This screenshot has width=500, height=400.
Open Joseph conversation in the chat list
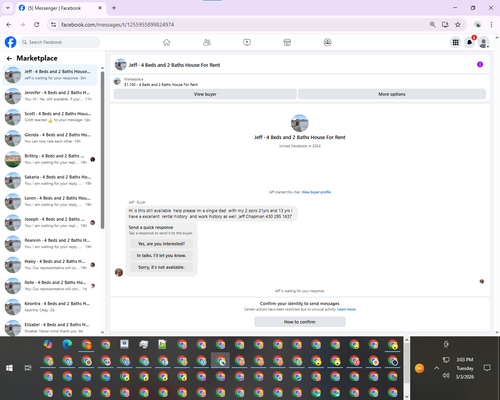tap(50, 222)
